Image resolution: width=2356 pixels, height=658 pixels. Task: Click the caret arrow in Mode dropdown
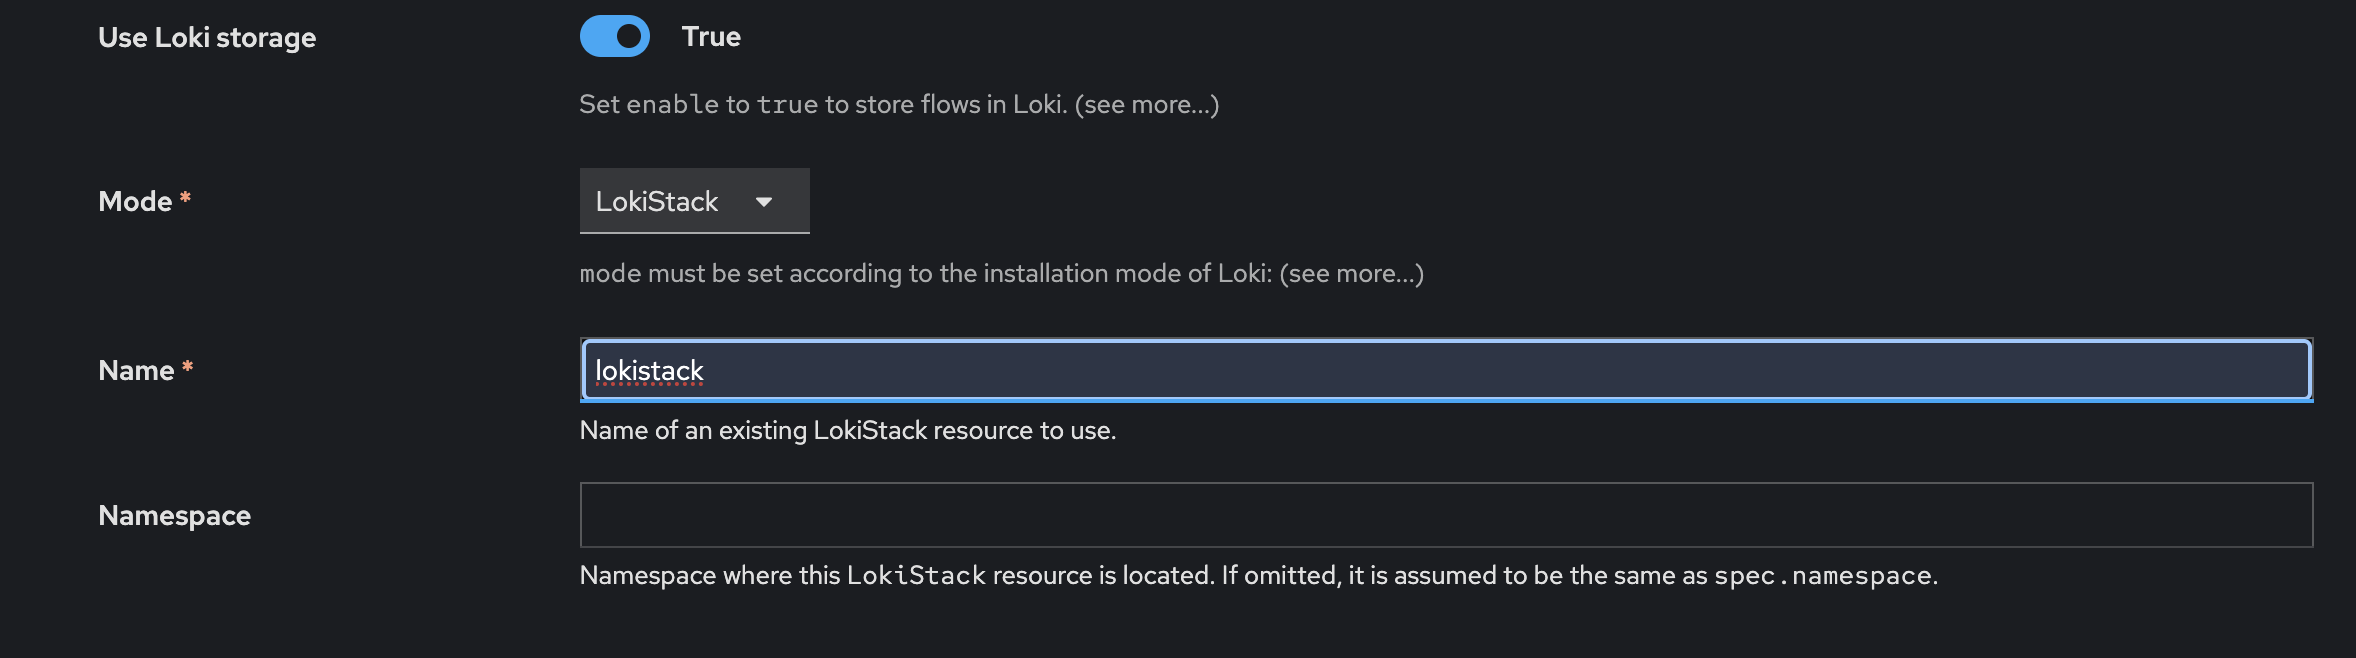tap(764, 202)
